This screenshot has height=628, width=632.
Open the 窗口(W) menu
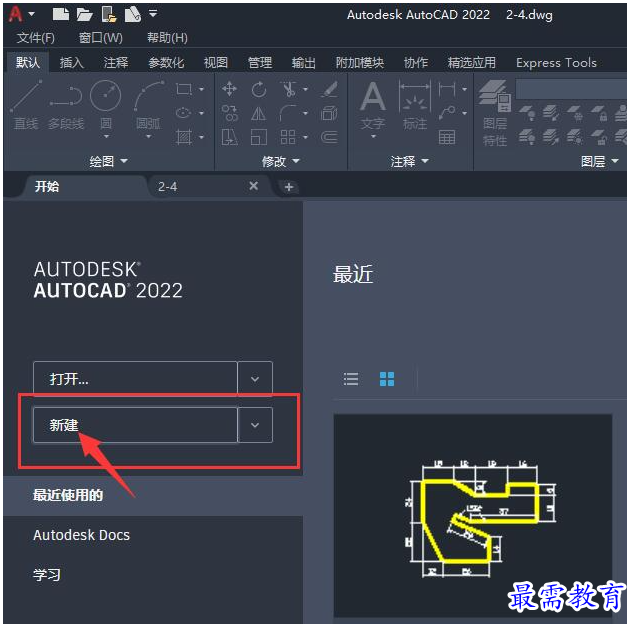tap(101, 38)
